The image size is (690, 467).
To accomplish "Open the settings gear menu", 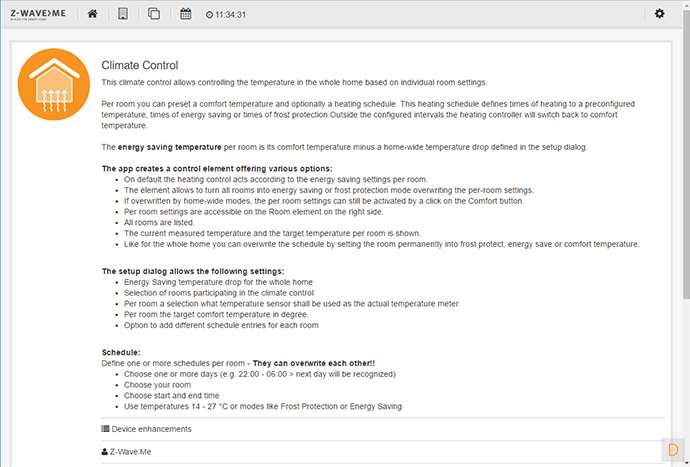I will pyautogui.click(x=659, y=14).
